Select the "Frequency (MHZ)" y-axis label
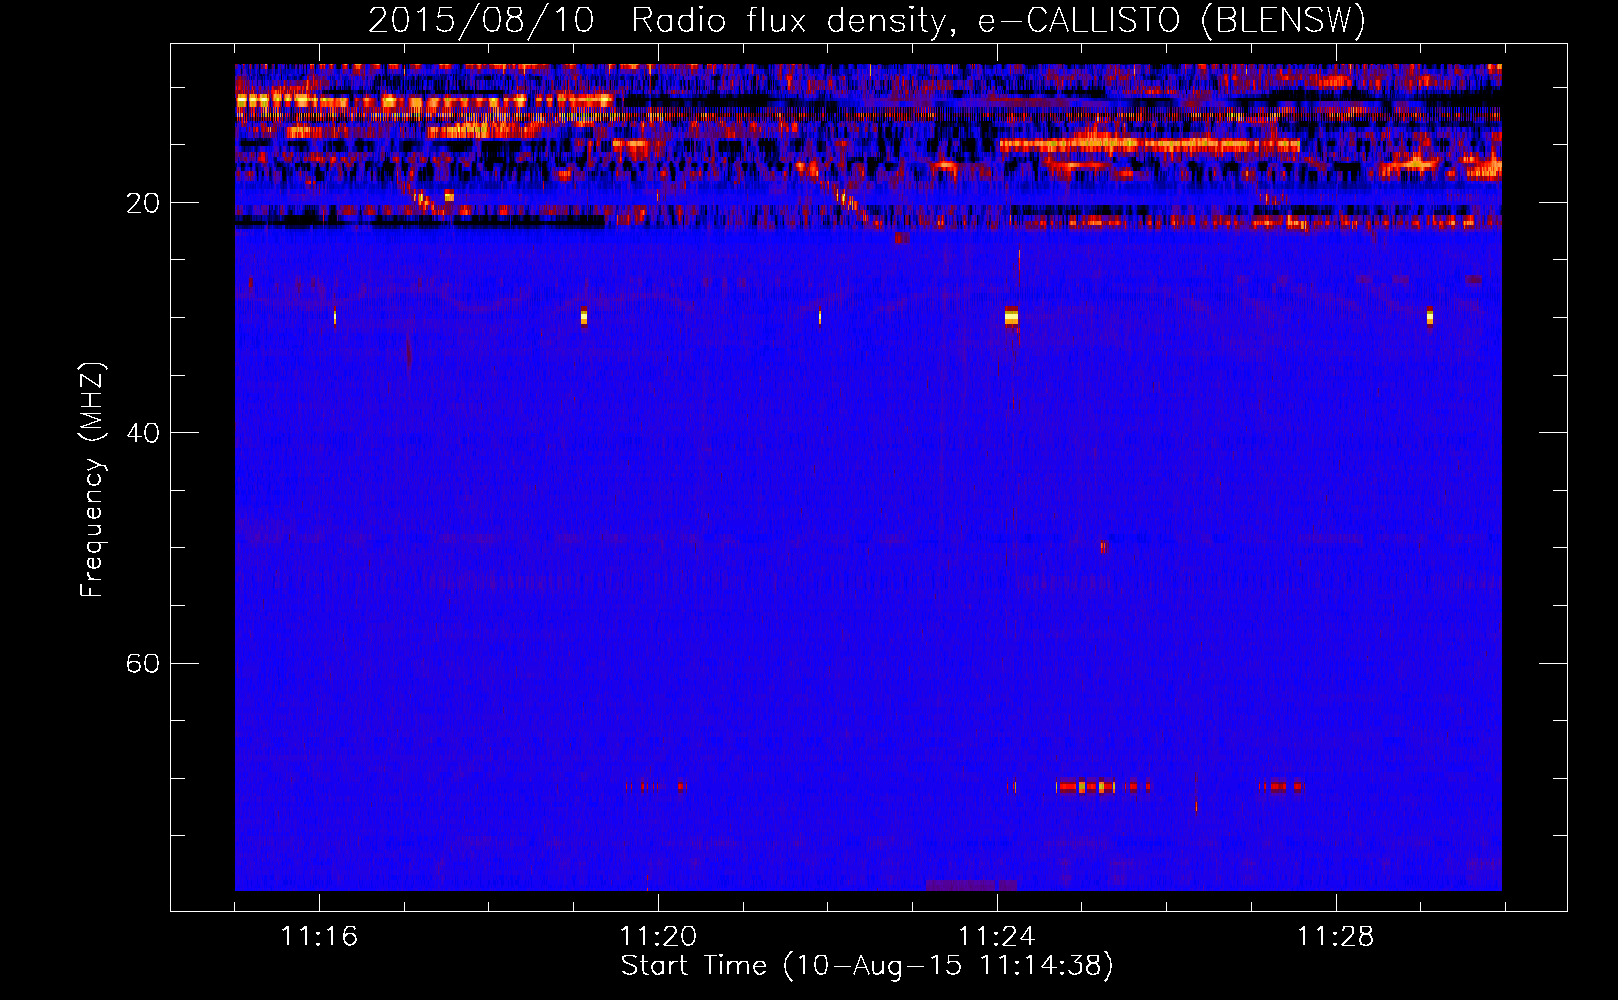Viewport: 1618px width, 1000px height. 92,480
